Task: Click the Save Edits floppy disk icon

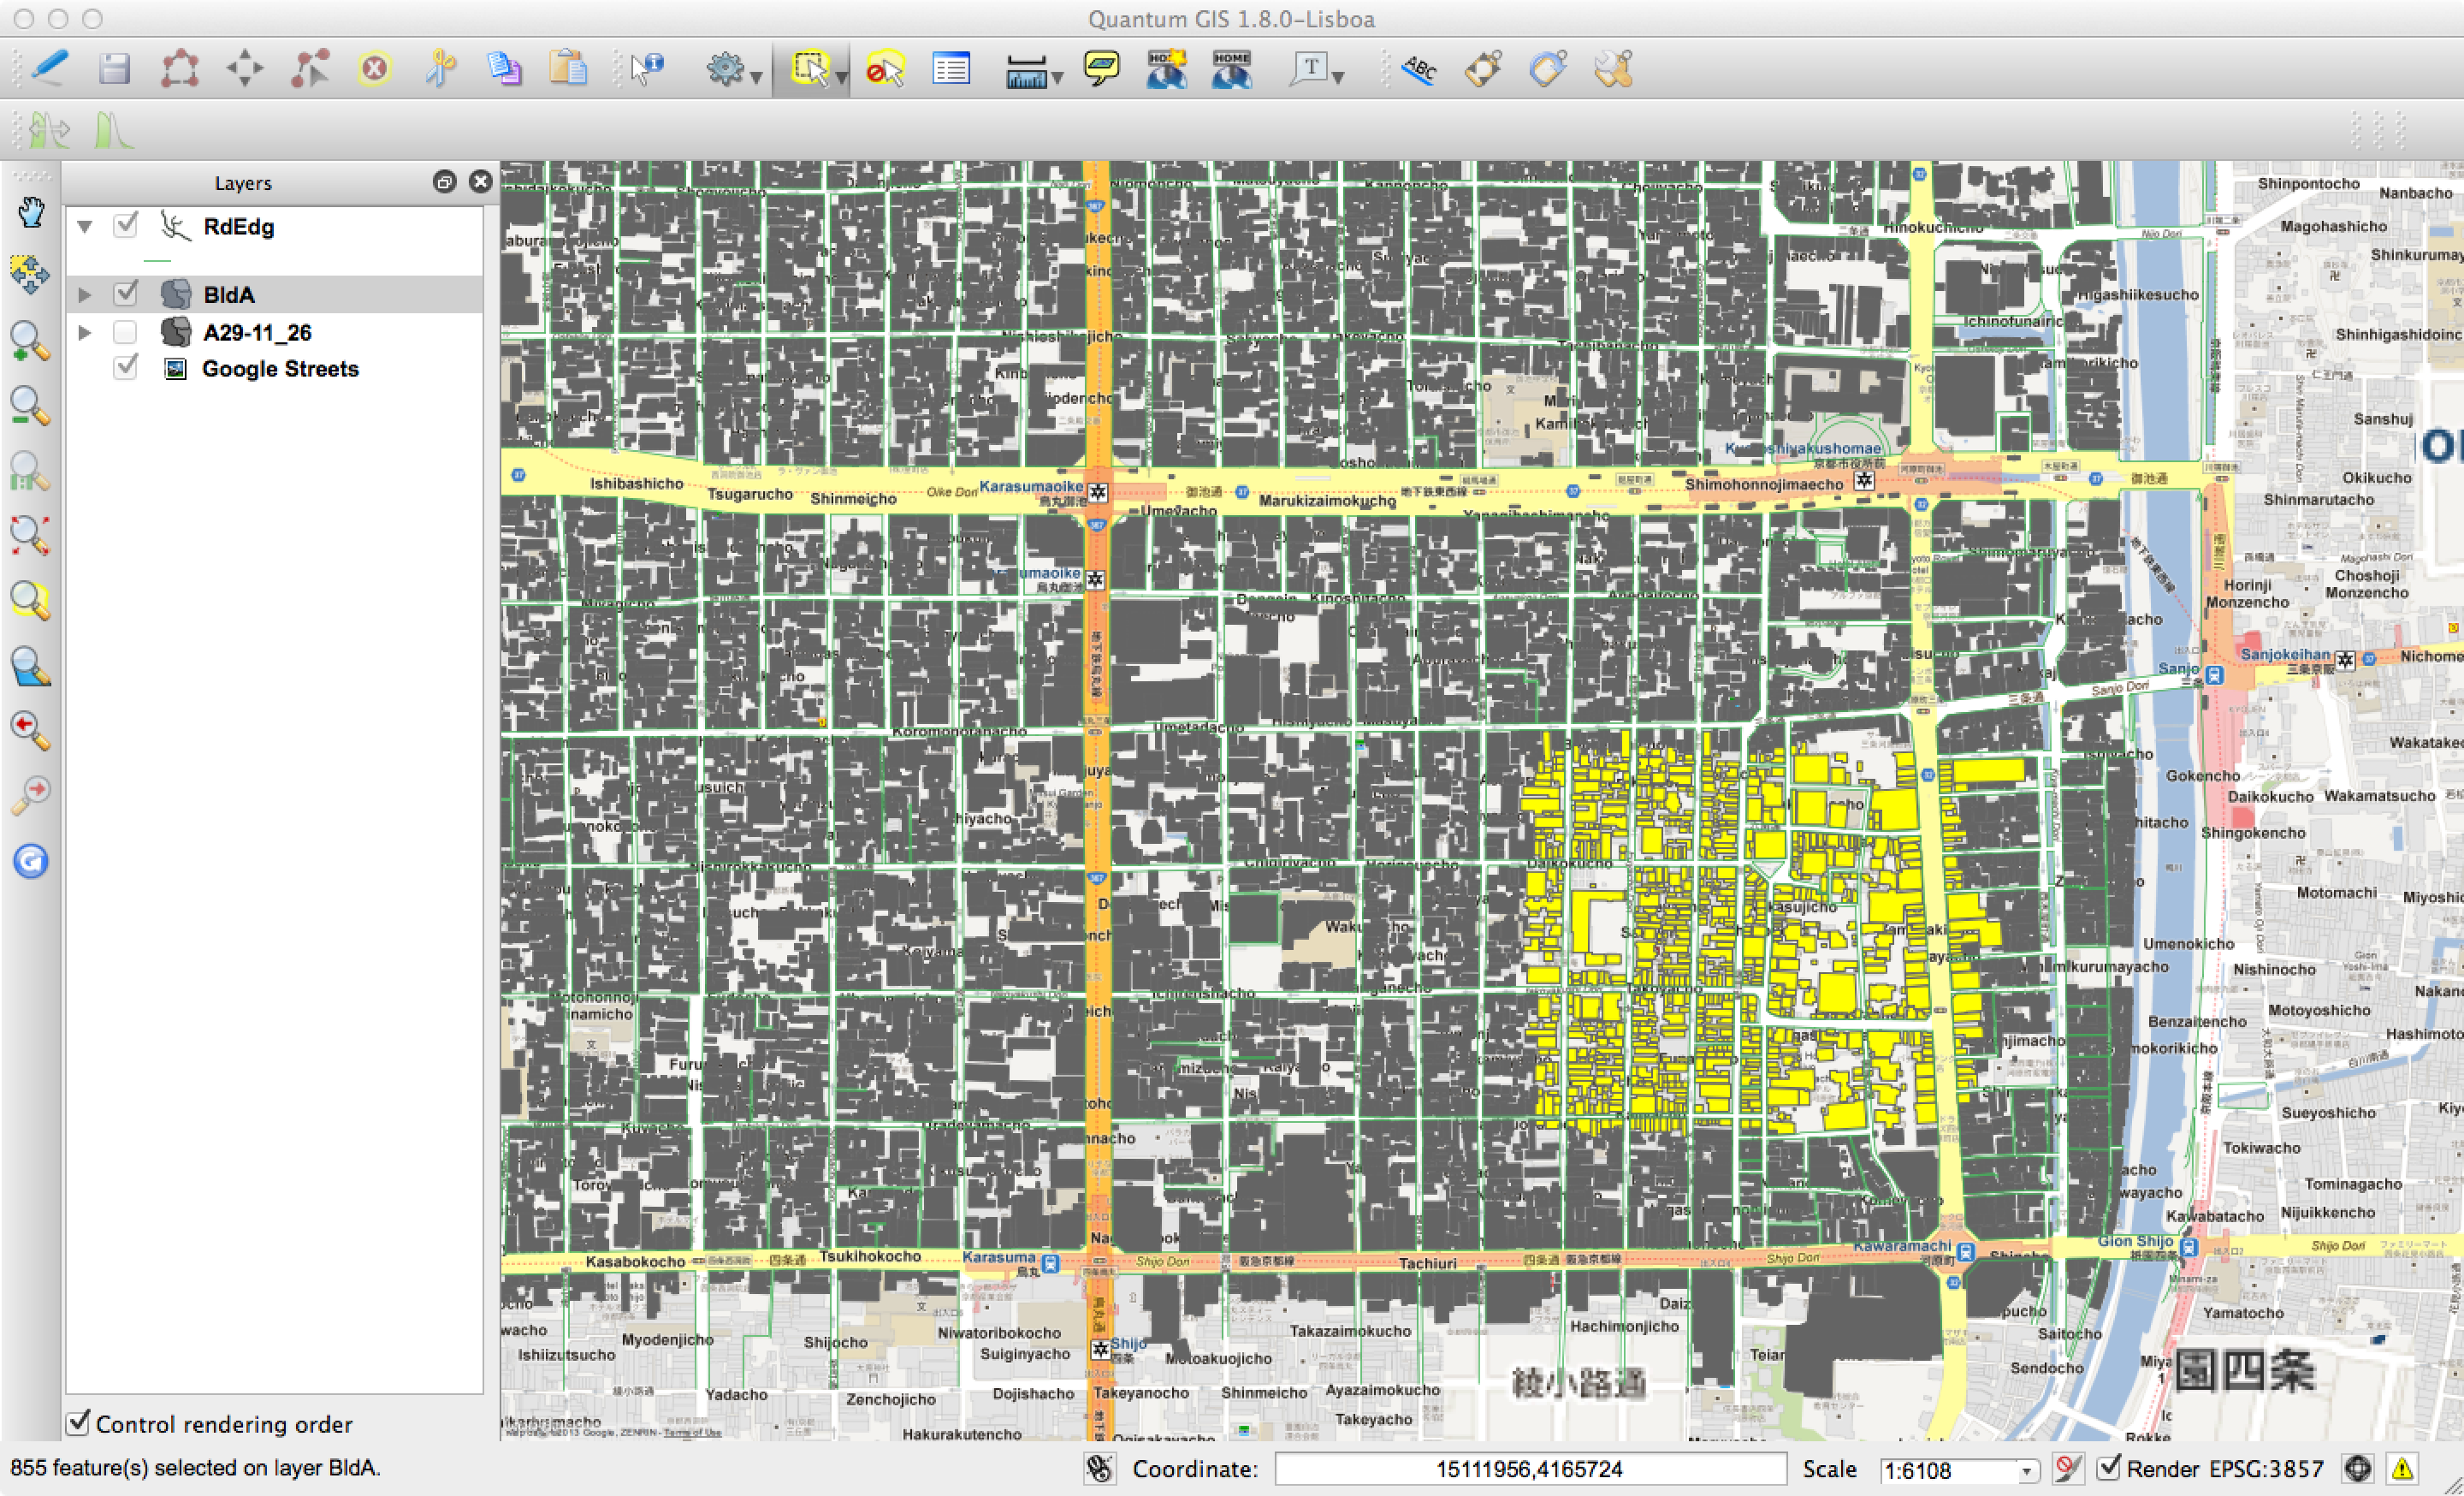Action: (x=114, y=68)
